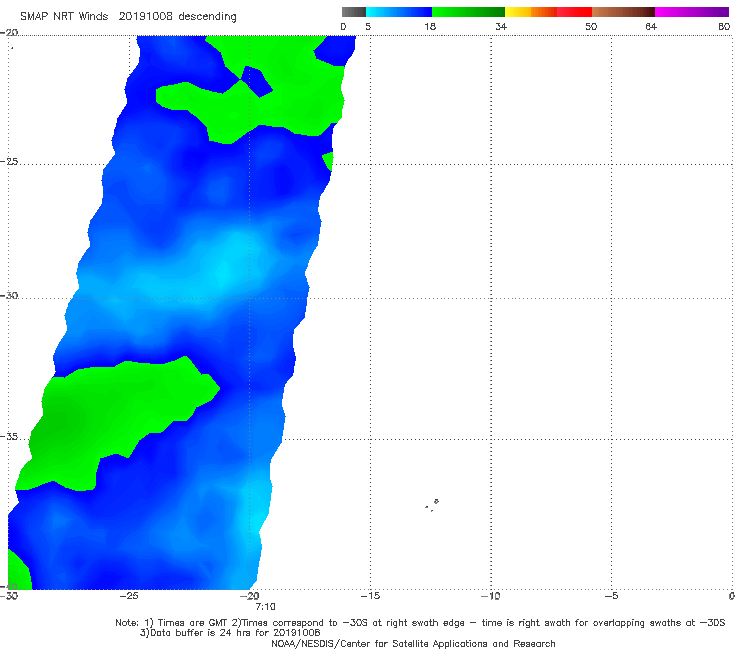This screenshot has height=650, width=740.
Task: Click the latitude label "-25" on left axis
Action: coord(9,162)
